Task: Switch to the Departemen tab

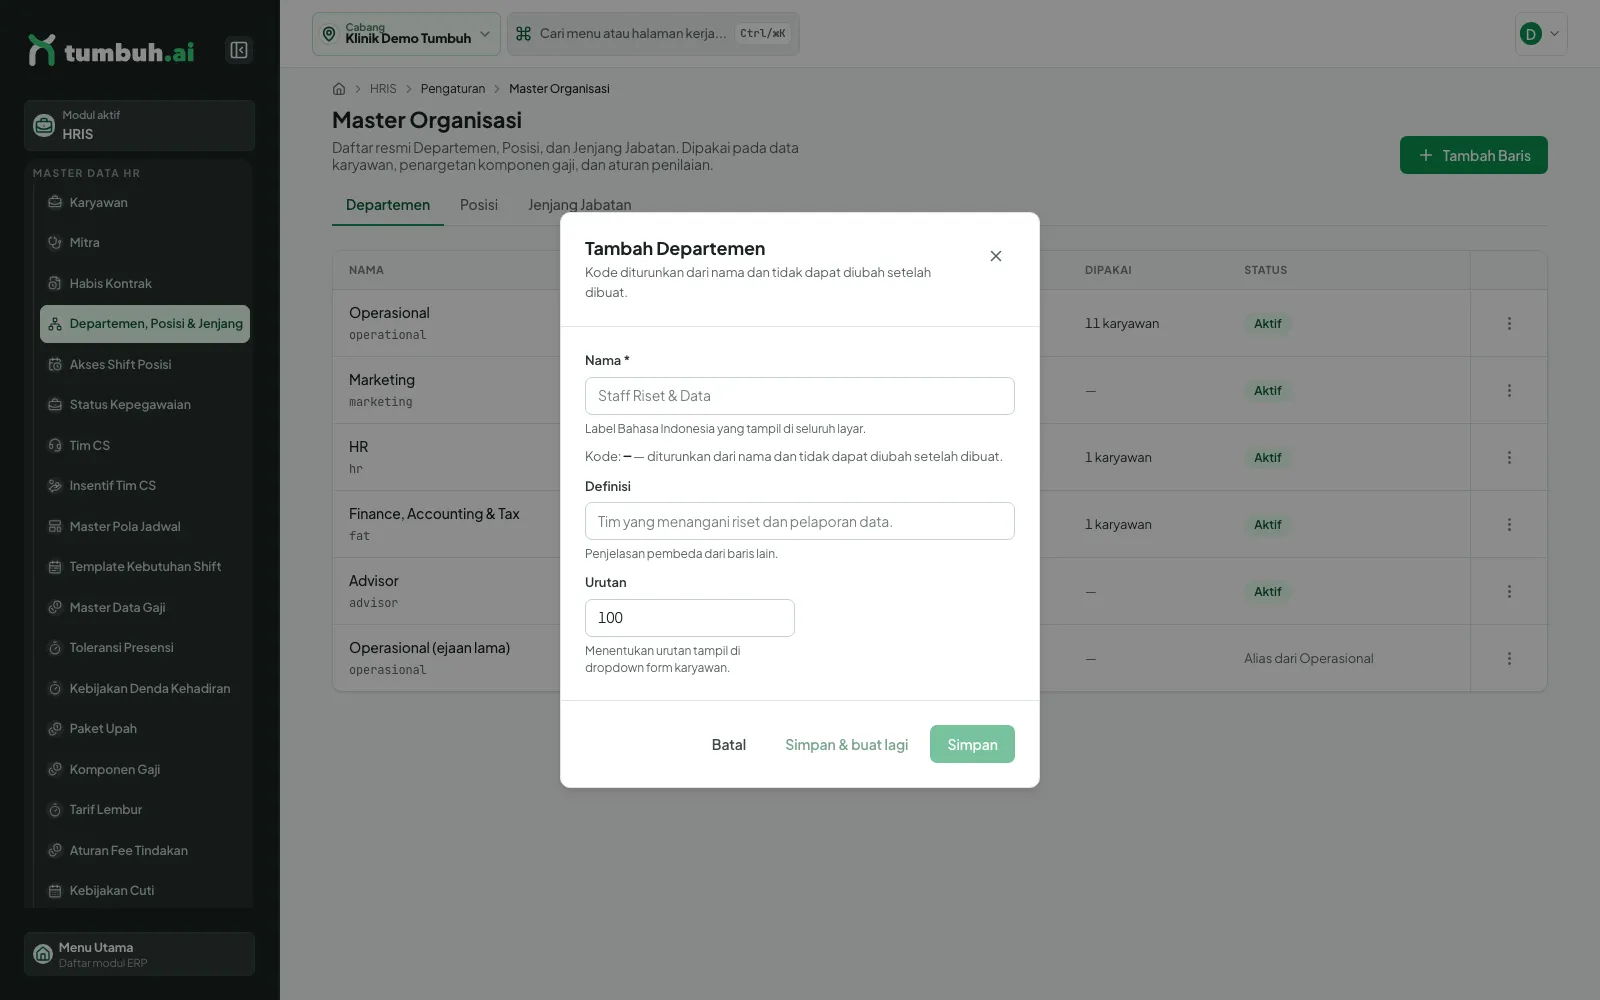Action: click(388, 205)
